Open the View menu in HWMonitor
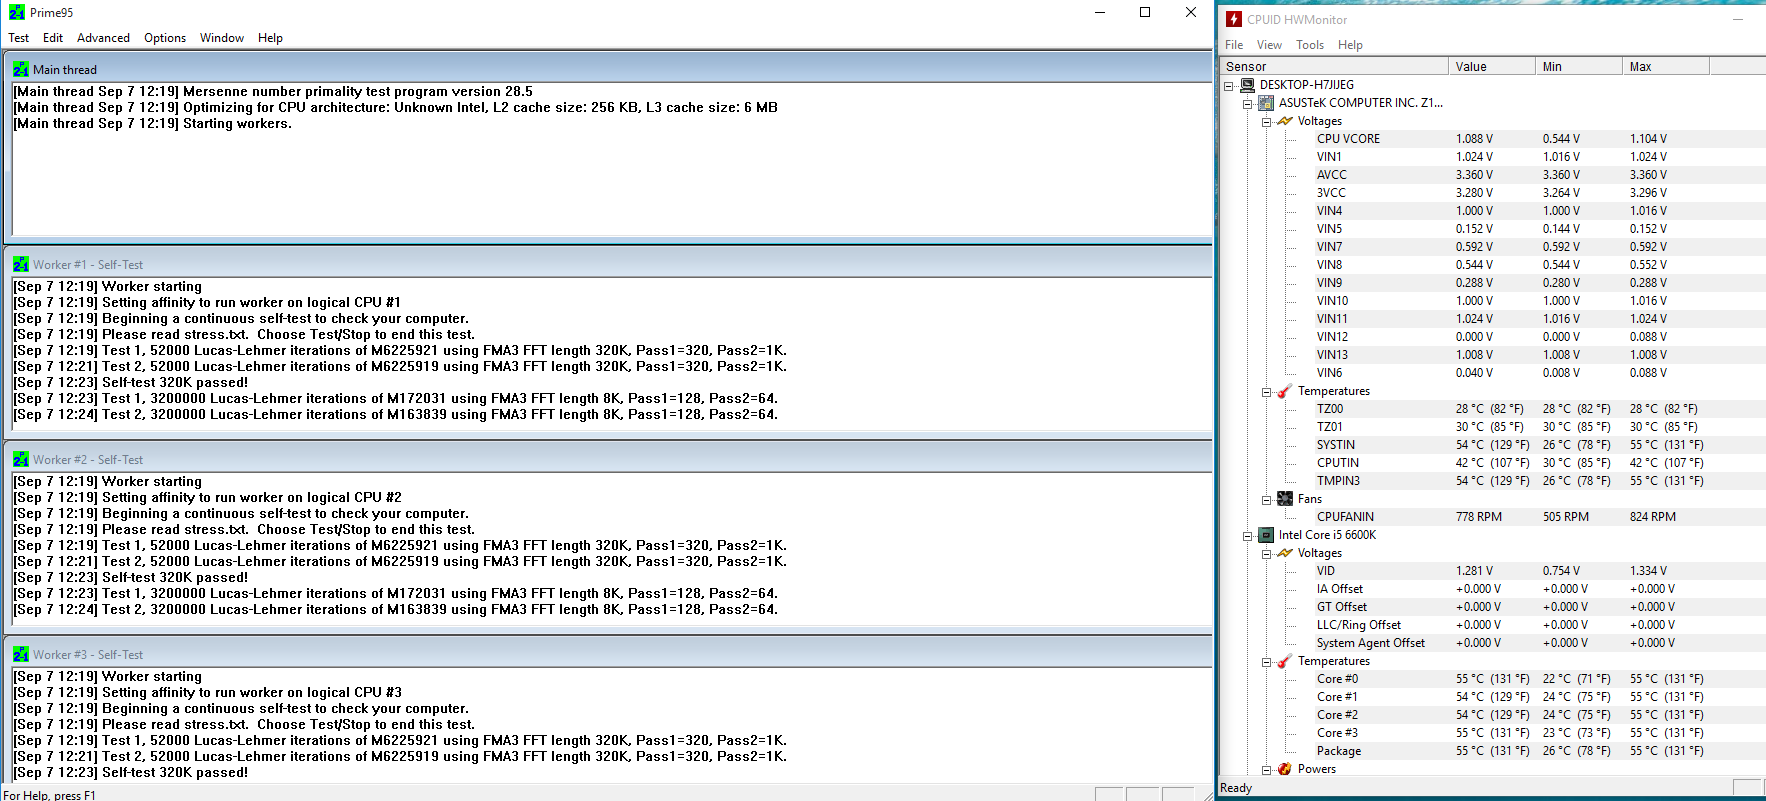The width and height of the screenshot is (1766, 801). [1269, 45]
